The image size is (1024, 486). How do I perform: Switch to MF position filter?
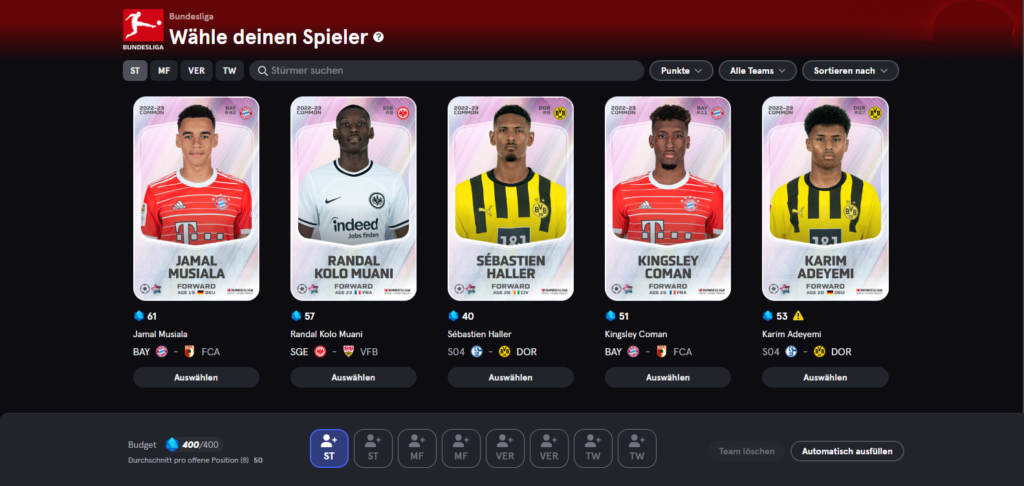(164, 71)
